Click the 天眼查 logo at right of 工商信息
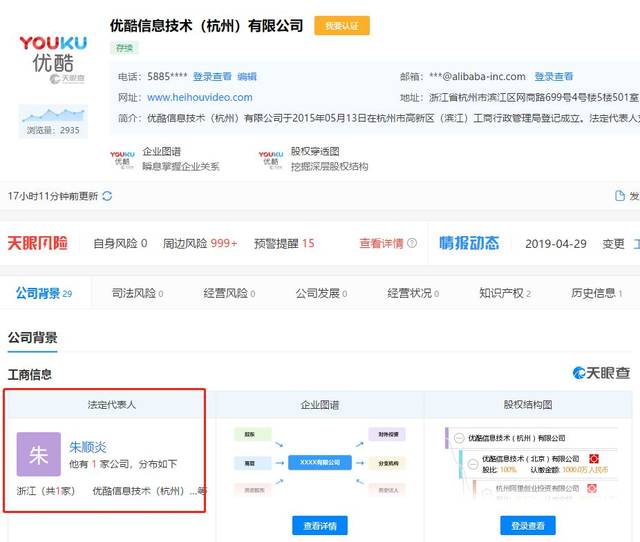The height and width of the screenshot is (542, 640). tap(601, 373)
